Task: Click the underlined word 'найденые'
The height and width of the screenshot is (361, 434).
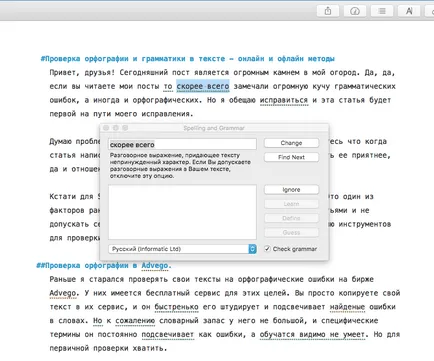Action: click(x=347, y=307)
